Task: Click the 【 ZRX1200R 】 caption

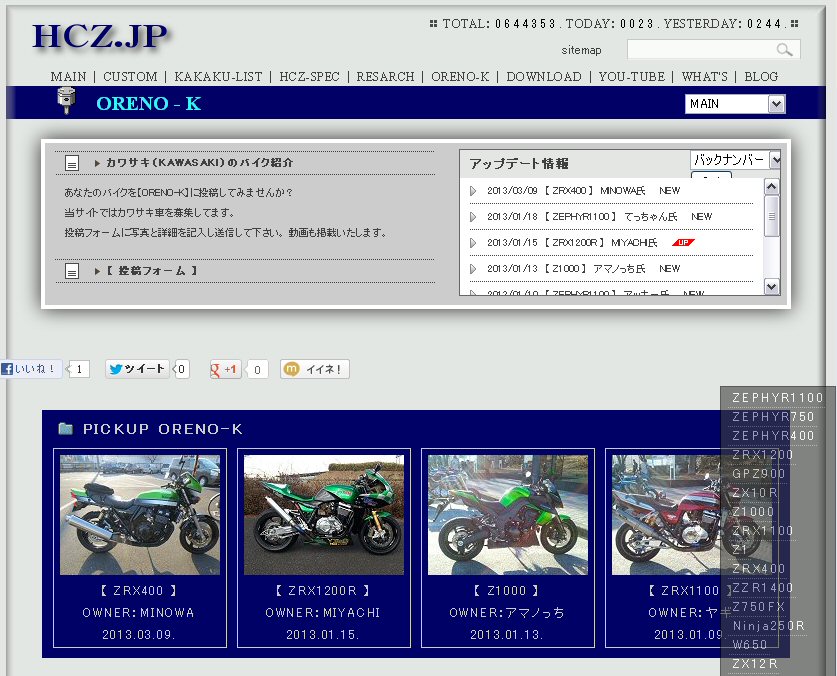Action: coord(322,590)
